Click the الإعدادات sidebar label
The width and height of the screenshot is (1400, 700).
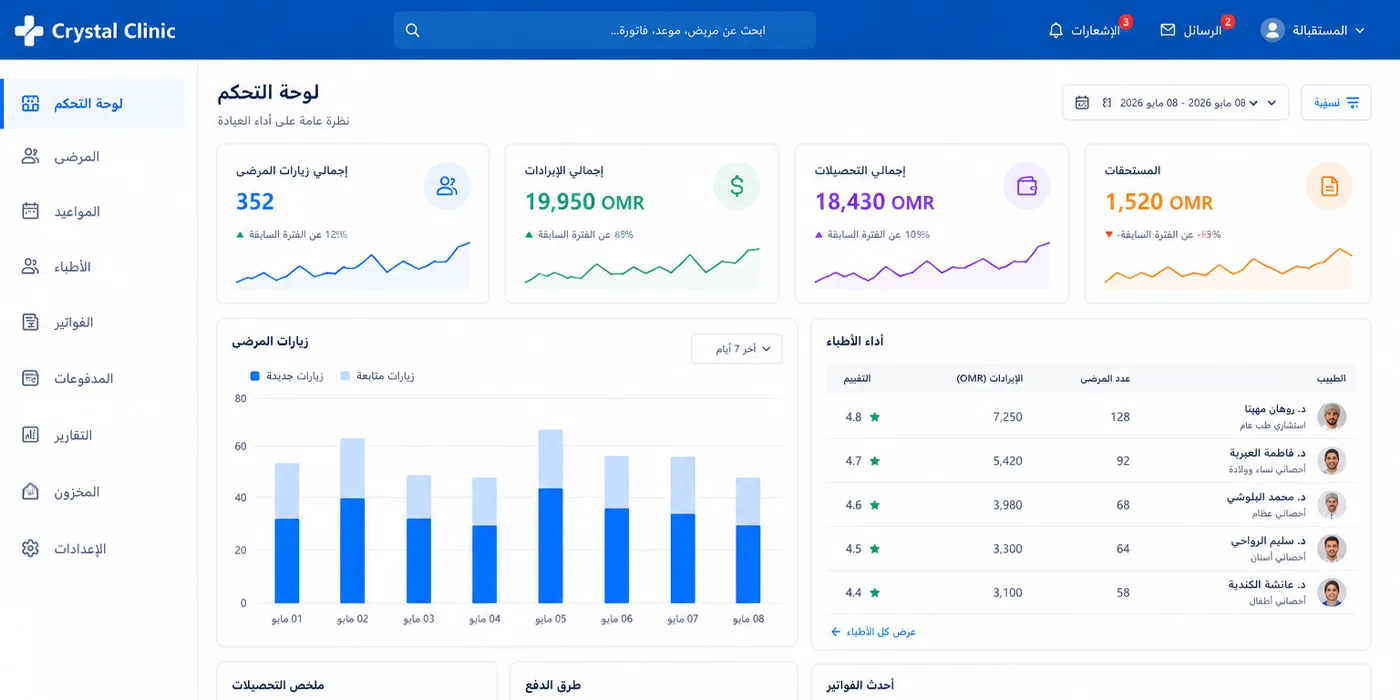point(80,549)
